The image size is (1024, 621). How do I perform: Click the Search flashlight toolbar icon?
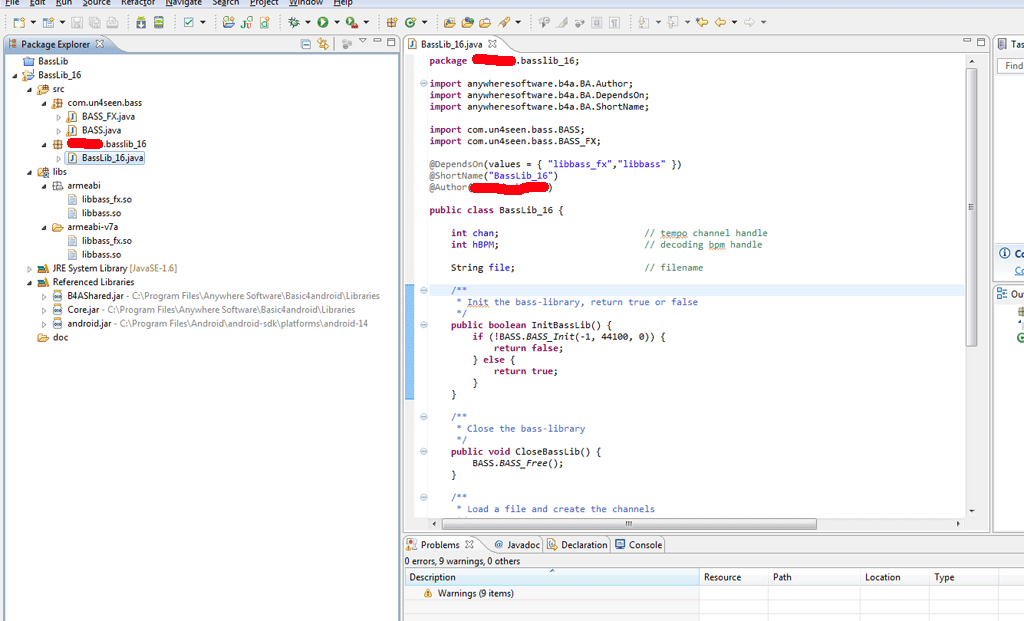coord(504,23)
